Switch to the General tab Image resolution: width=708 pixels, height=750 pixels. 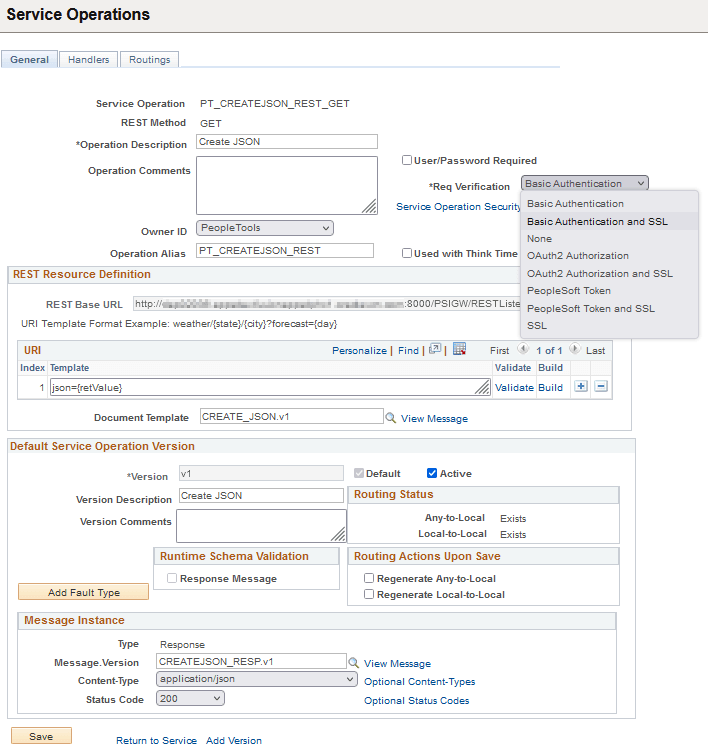coord(30,59)
